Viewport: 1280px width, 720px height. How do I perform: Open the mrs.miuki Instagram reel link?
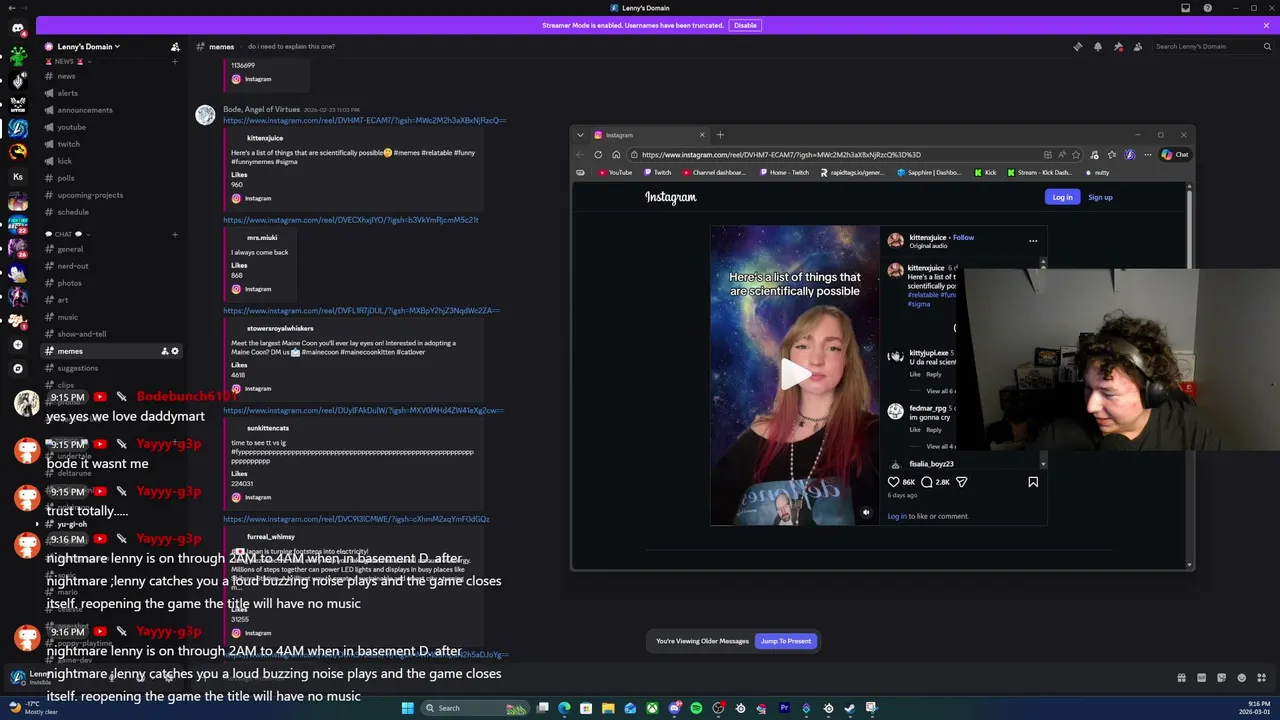tap(351, 220)
